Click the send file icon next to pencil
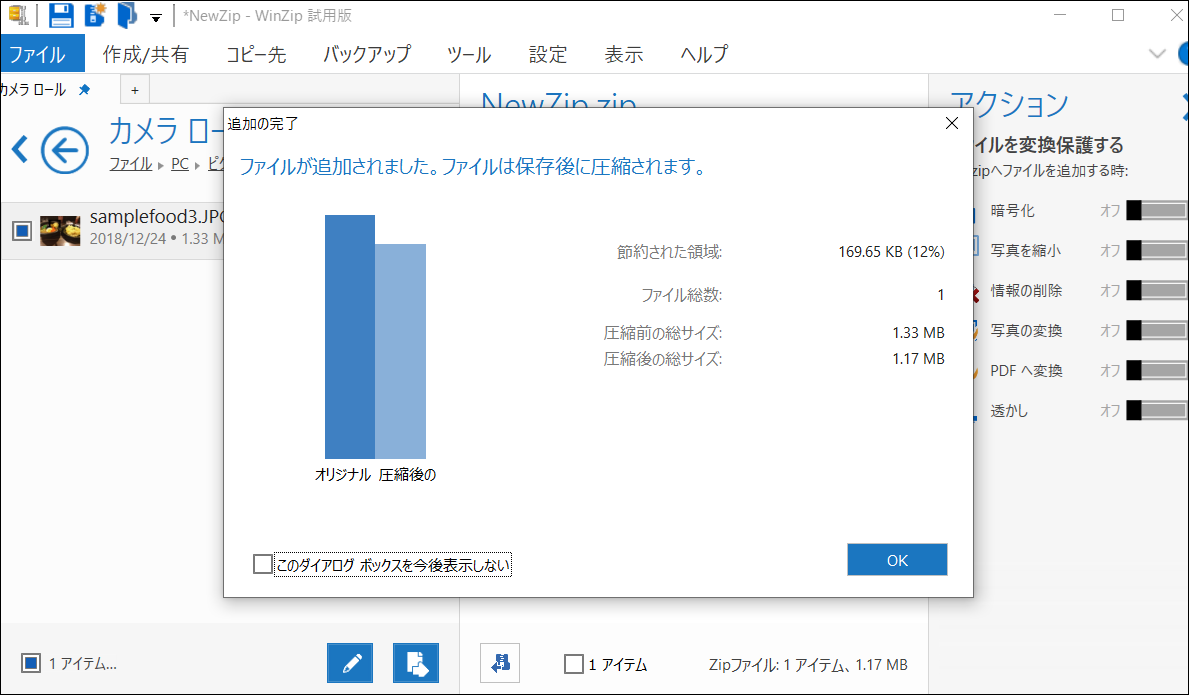This screenshot has height=695, width=1189. pyautogui.click(x=416, y=663)
